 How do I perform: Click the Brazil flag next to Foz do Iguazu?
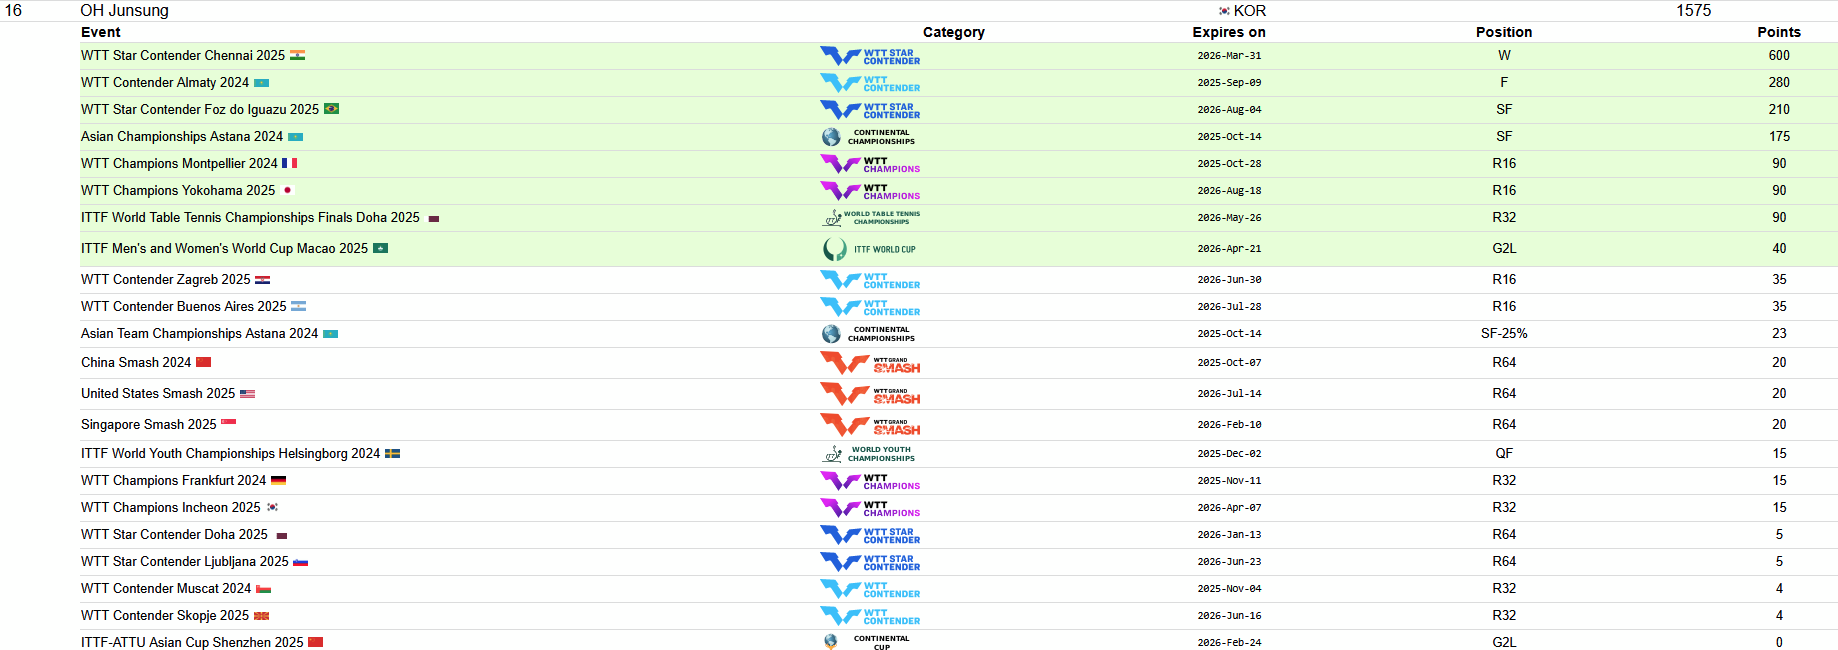pyautogui.click(x=331, y=109)
